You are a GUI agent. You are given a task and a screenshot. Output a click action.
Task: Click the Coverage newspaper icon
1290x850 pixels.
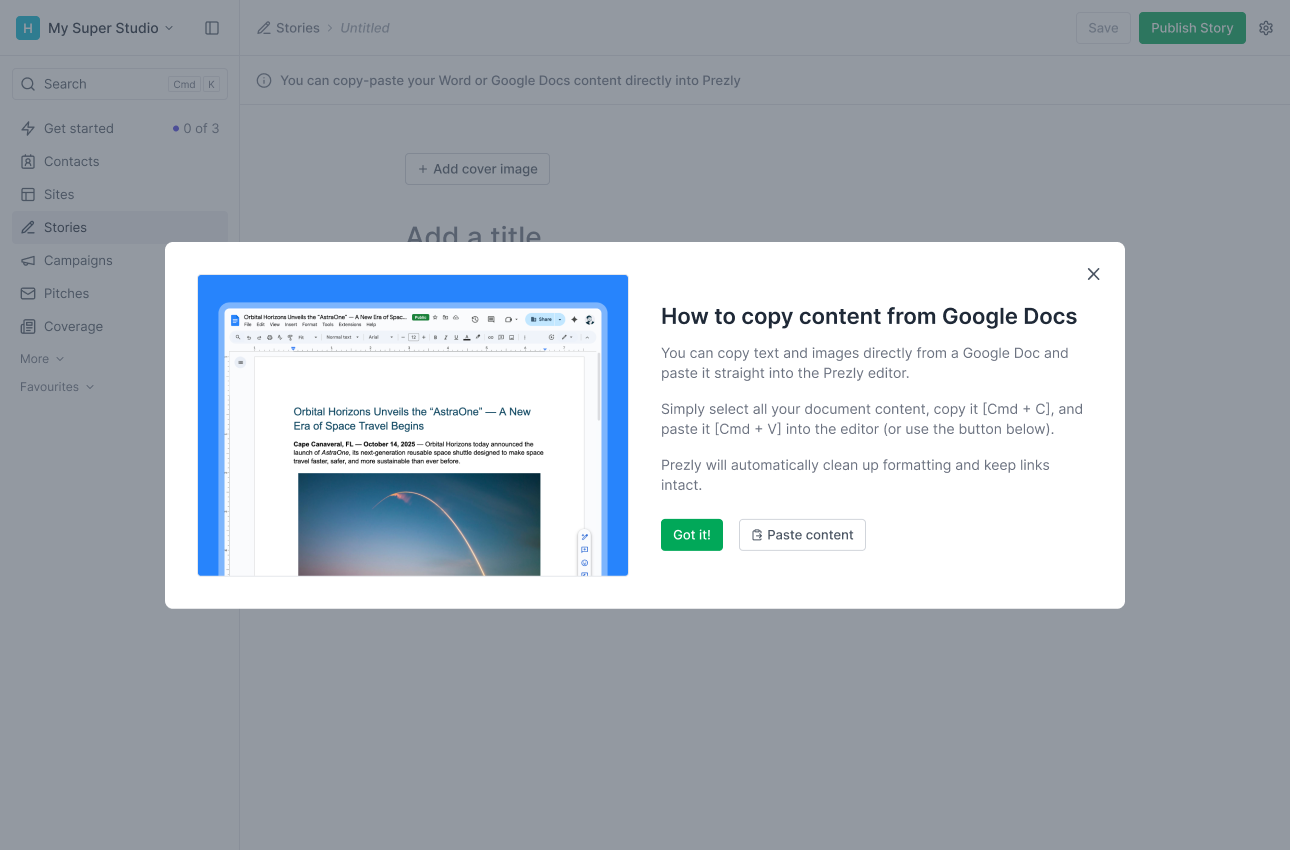tap(28, 326)
